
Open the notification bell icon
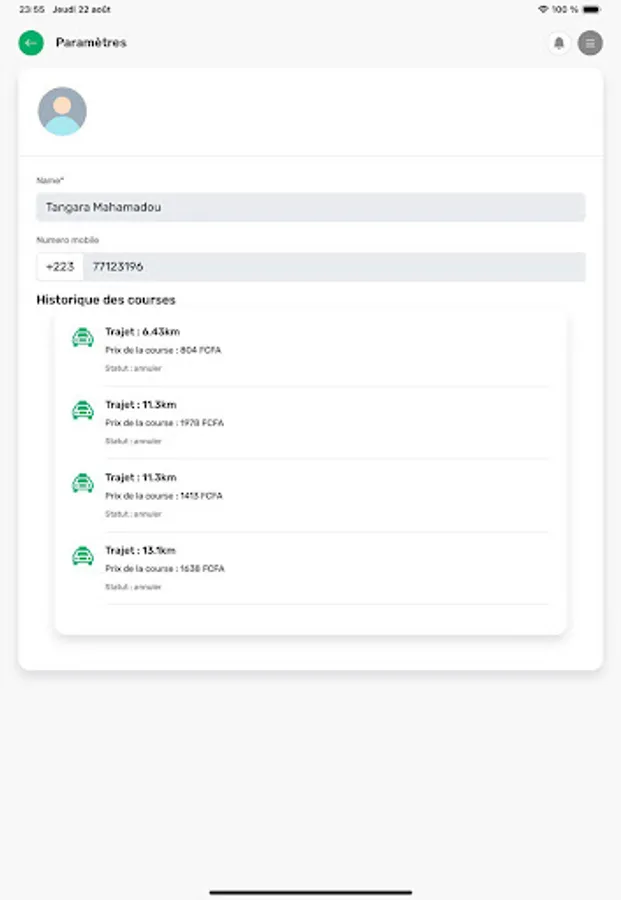[x=559, y=43]
